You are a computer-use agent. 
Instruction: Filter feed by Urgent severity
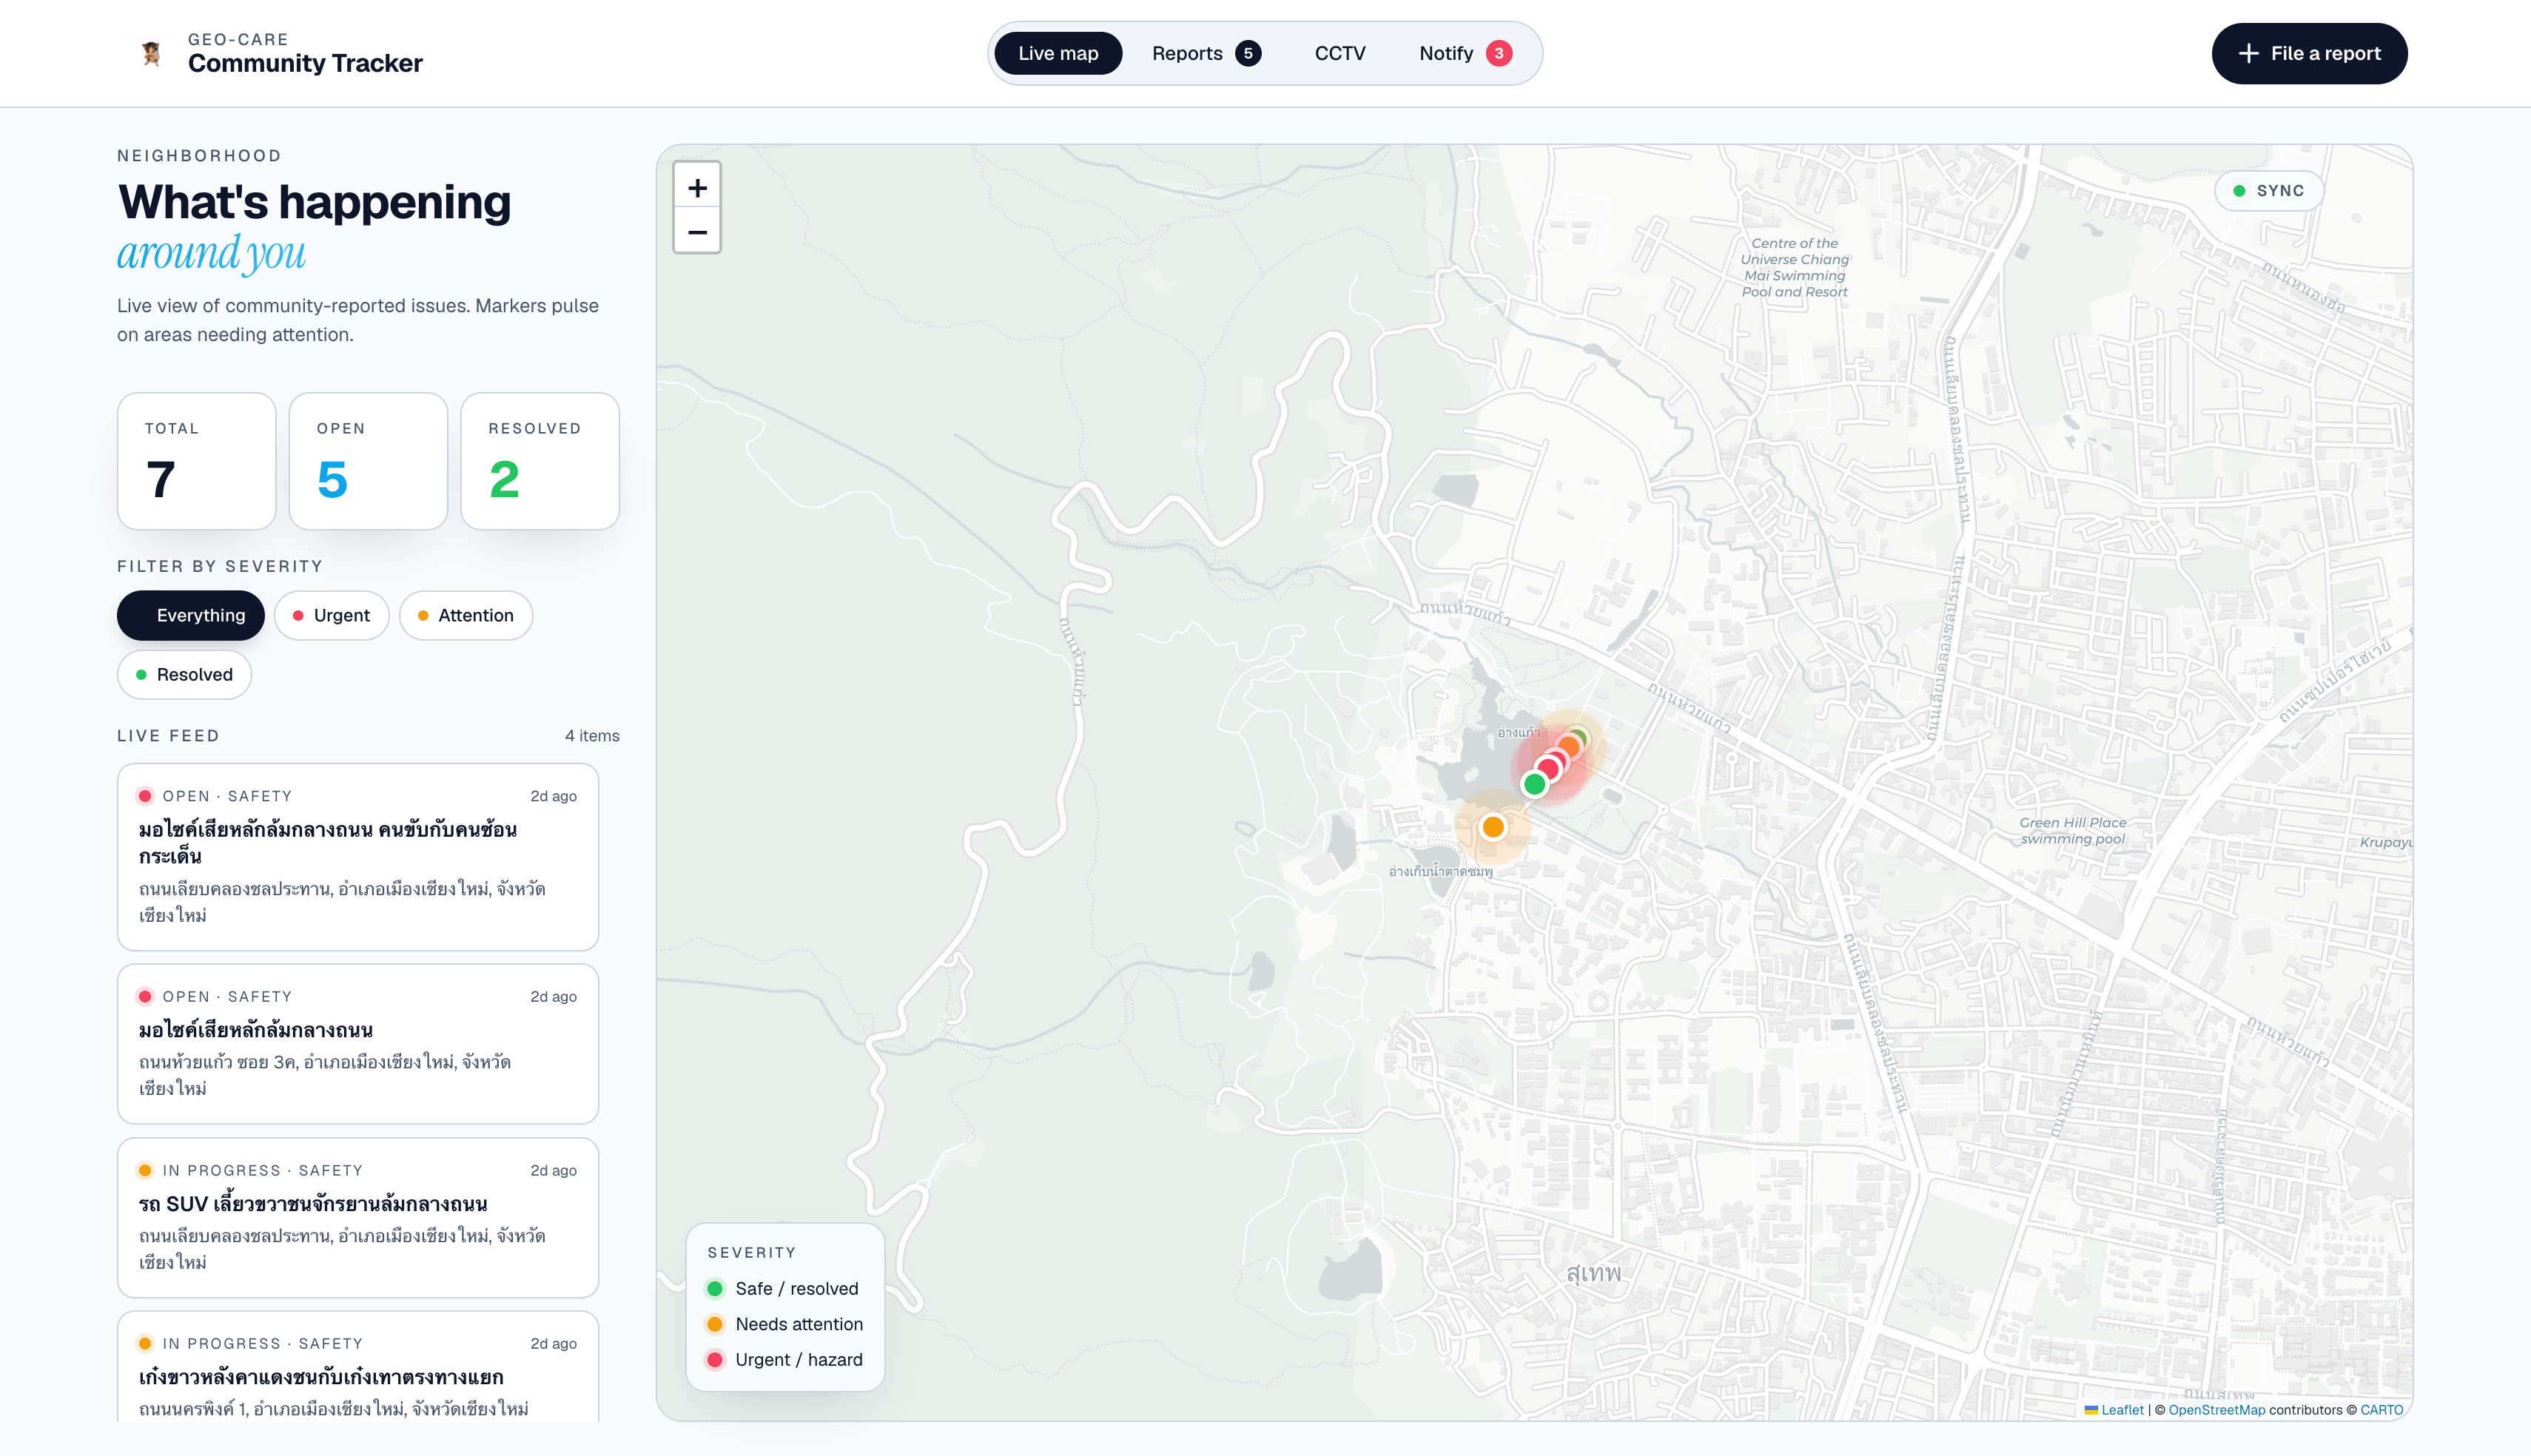tap(332, 616)
